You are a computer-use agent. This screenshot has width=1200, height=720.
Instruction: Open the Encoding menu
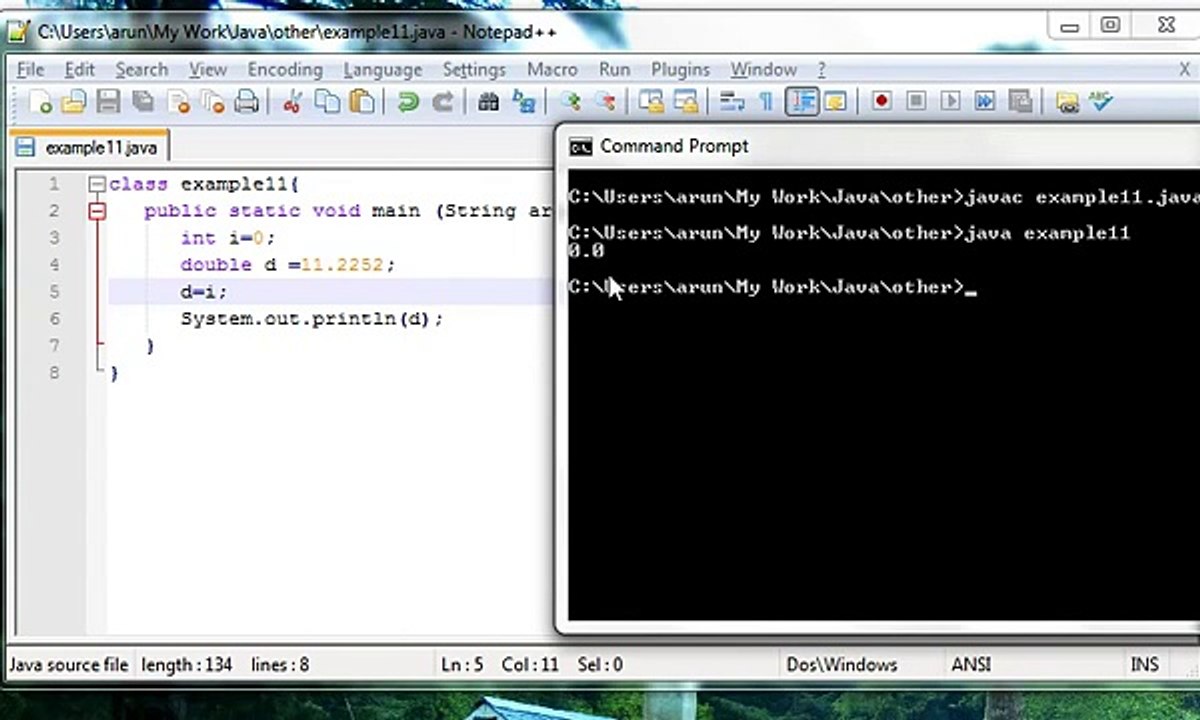pyautogui.click(x=285, y=69)
